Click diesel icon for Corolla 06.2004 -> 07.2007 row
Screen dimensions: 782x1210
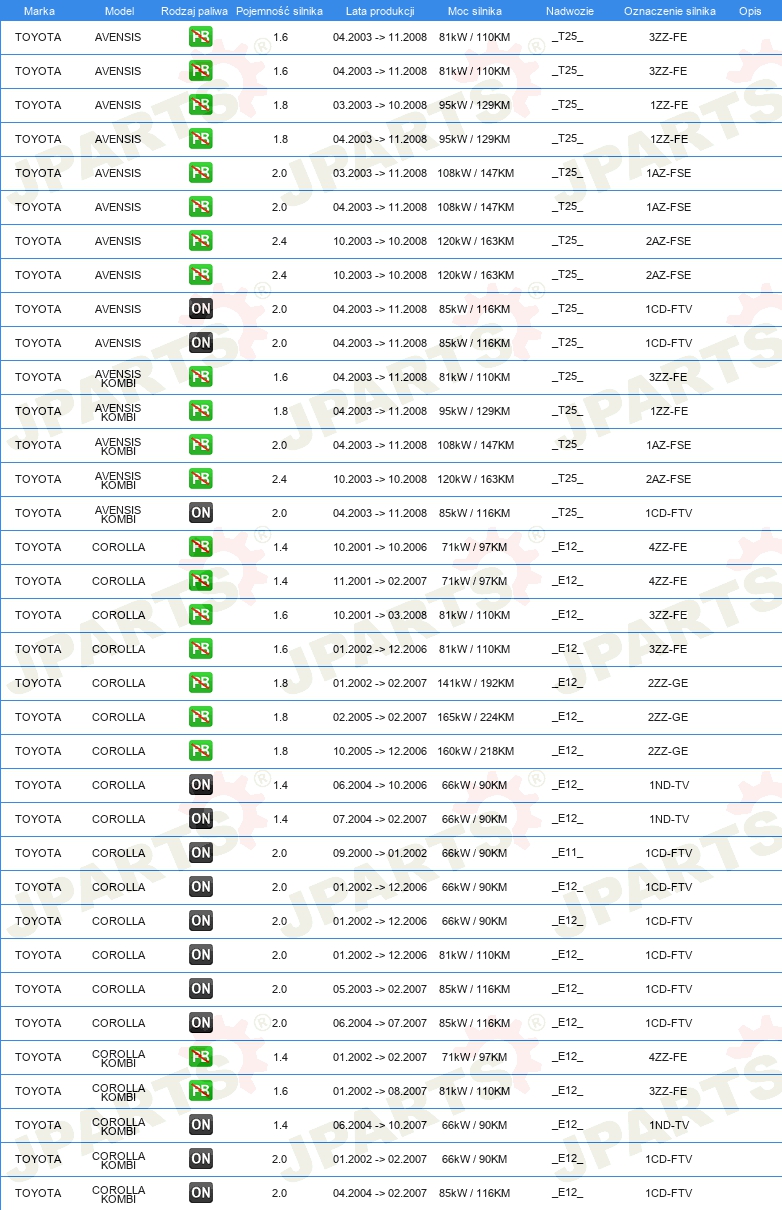tap(200, 1023)
